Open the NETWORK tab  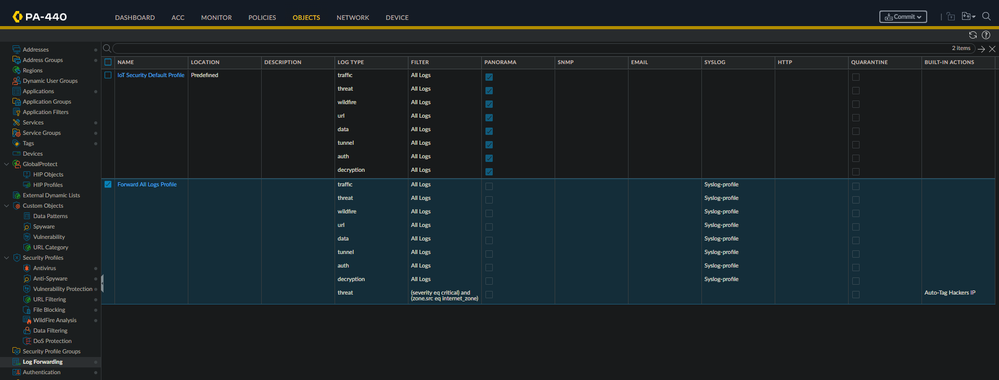point(352,18)
